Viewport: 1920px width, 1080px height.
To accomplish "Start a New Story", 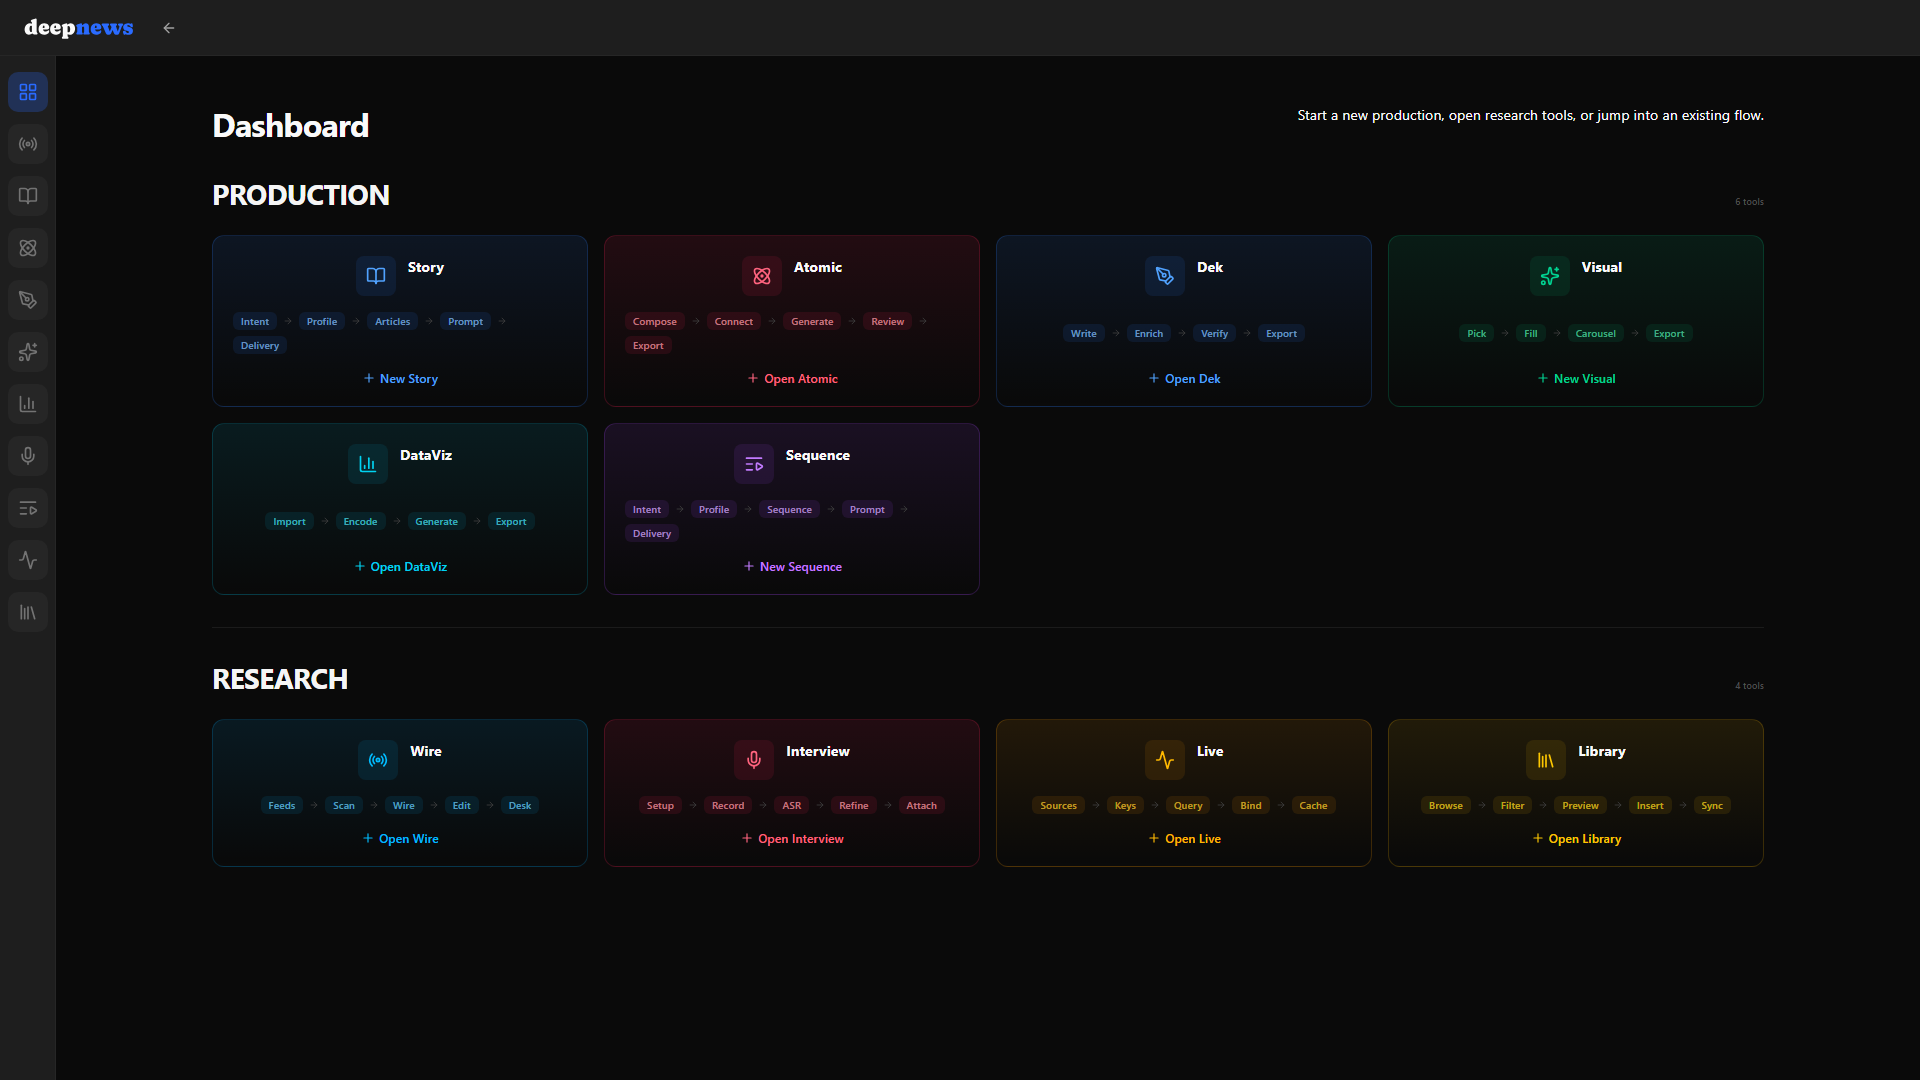I will (x=400, y=379).
